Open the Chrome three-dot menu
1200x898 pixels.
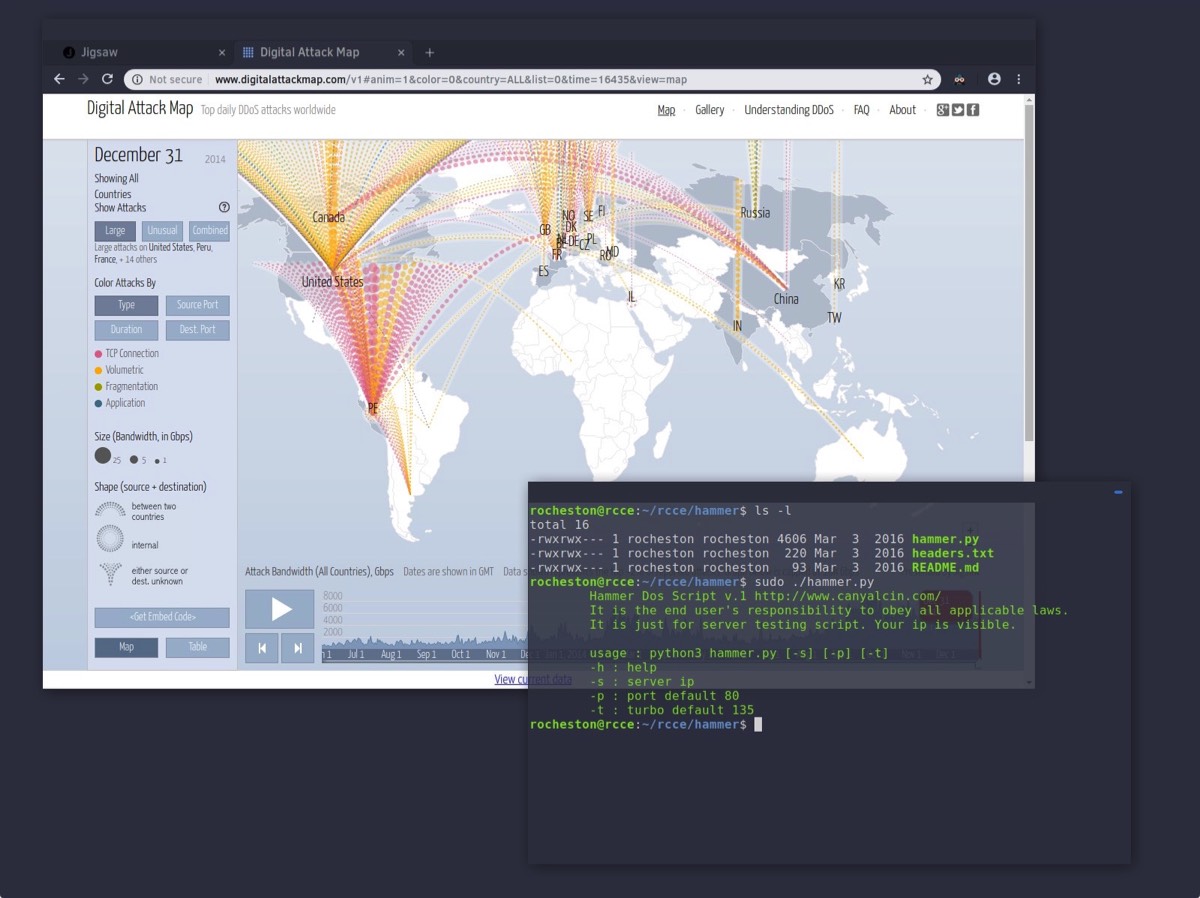tap(1019, 79)
